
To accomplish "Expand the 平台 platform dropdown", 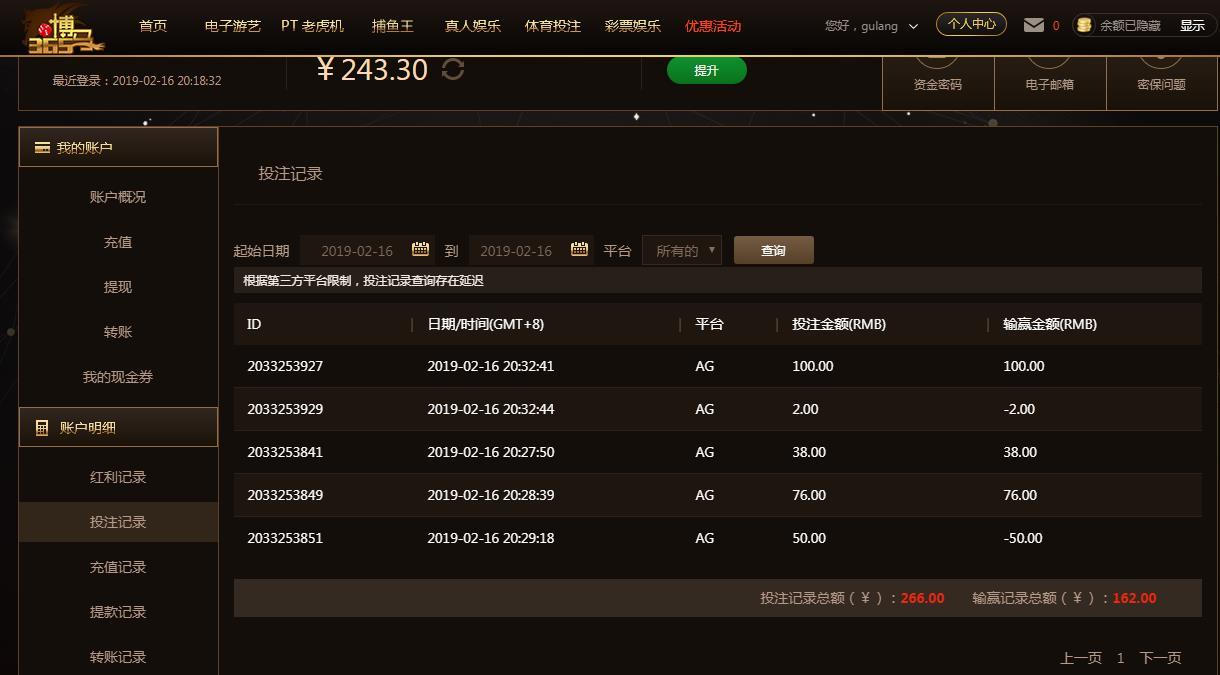I will tap(682, 251).
